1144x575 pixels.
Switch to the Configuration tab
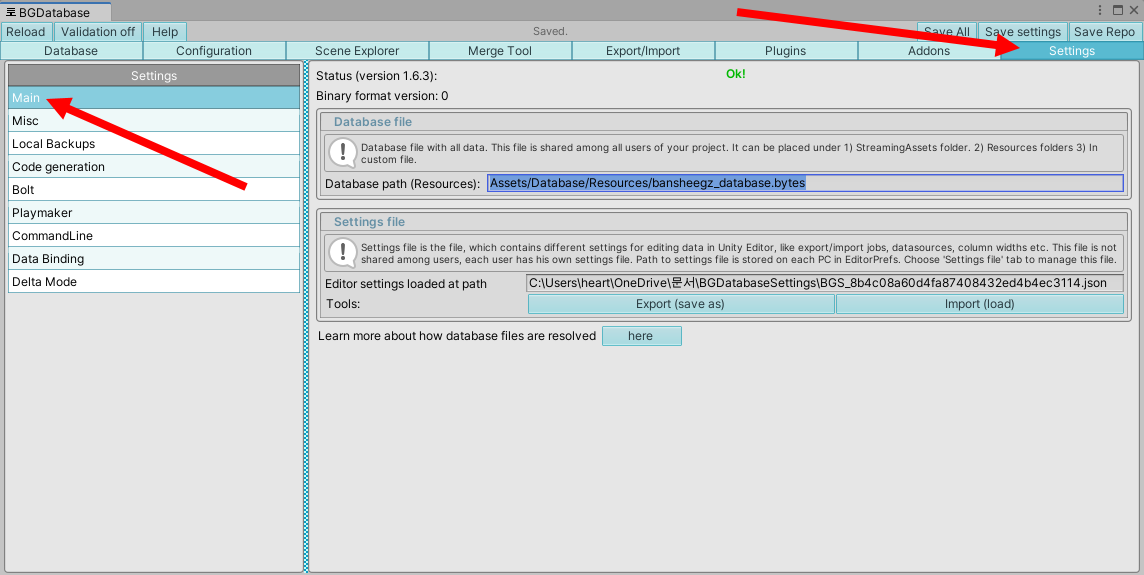point(214,50)
